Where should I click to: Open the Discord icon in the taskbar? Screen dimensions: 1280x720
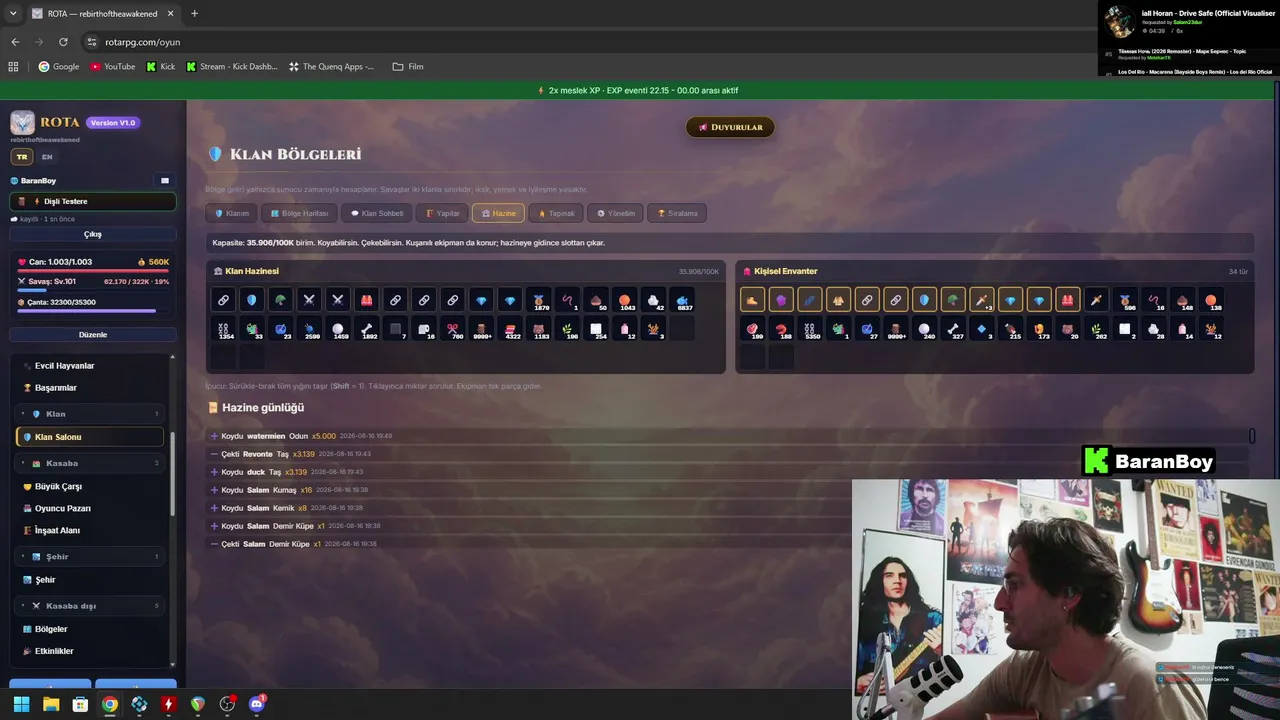pyautogui.click(x=256, y=704)
